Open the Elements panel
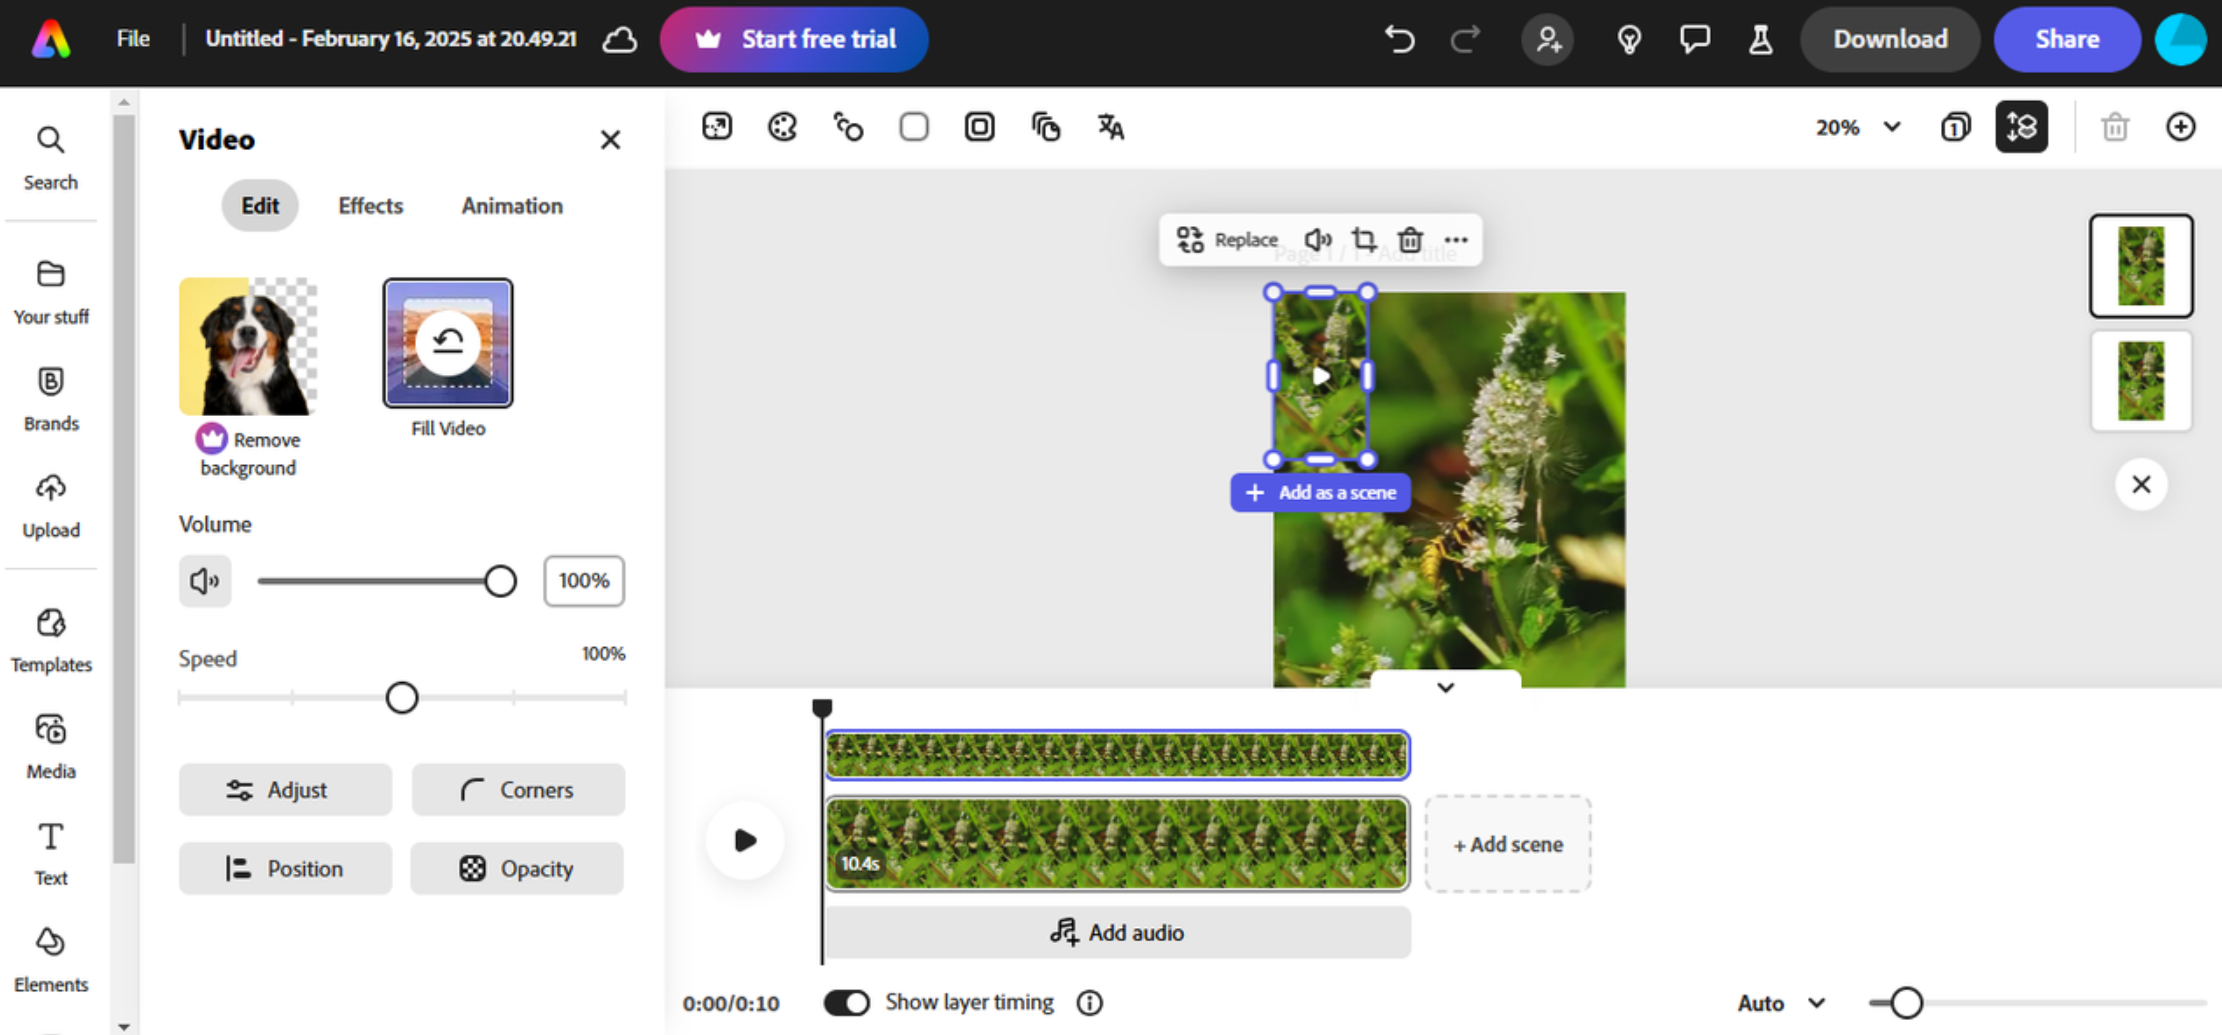This screenshot has width=2222, height=1035. [50, 958]
